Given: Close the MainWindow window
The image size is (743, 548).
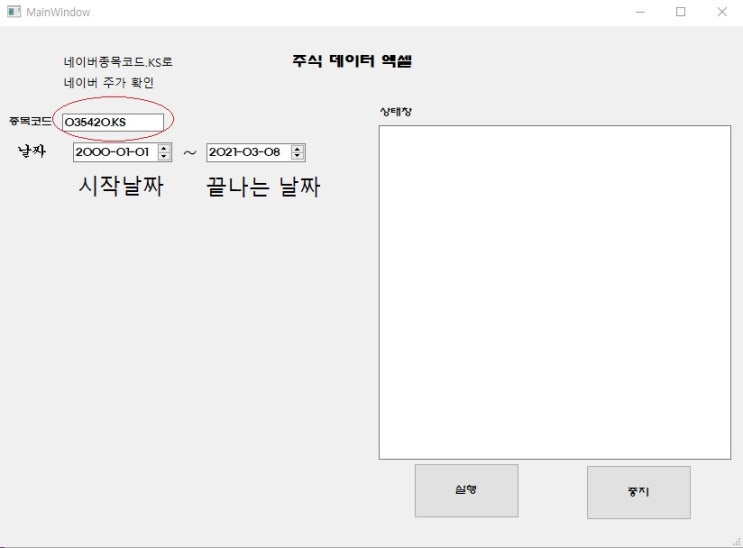Looking at the screenshot, I should pyautogui.click(x=722, y=12).
